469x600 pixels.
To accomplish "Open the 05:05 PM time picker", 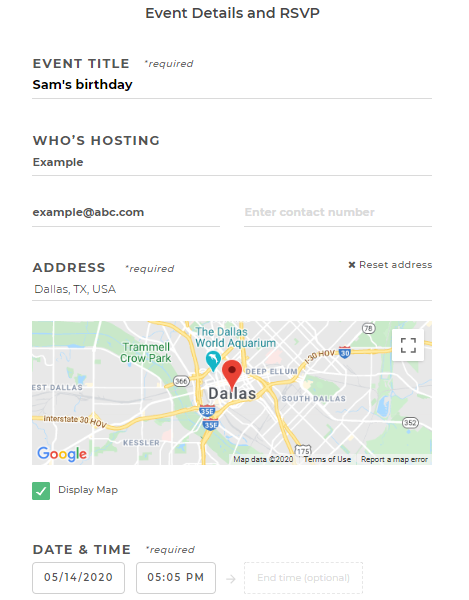I will click(x=176, y=577).
